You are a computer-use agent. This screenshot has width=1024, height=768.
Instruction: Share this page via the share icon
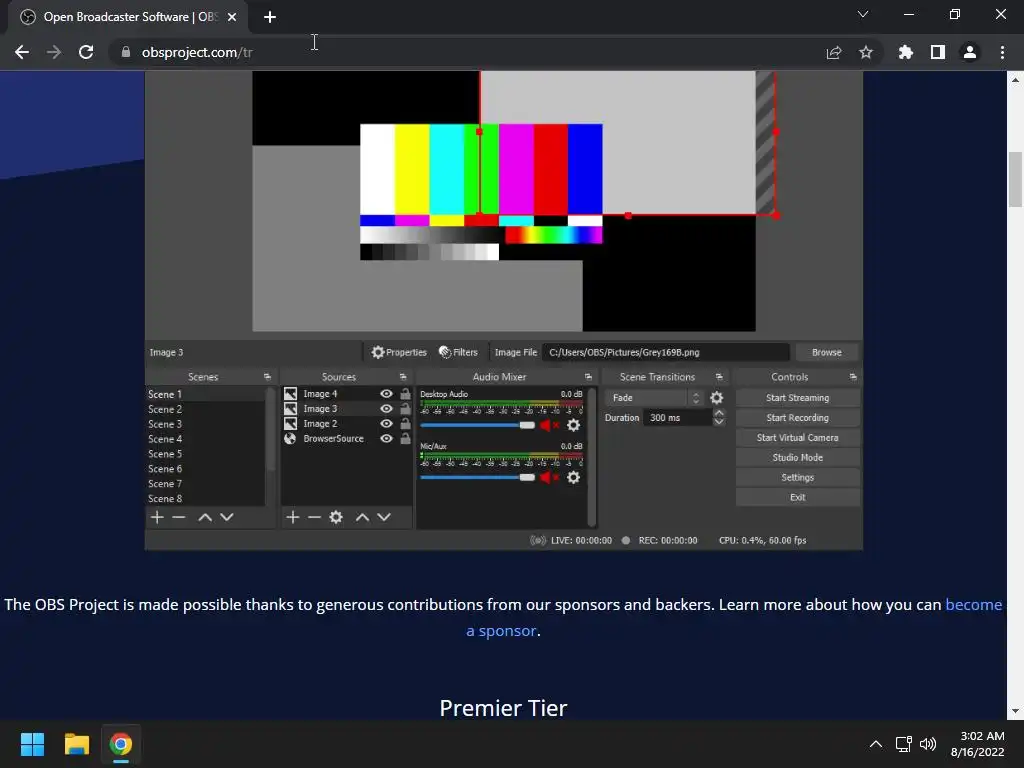(833, 53)
